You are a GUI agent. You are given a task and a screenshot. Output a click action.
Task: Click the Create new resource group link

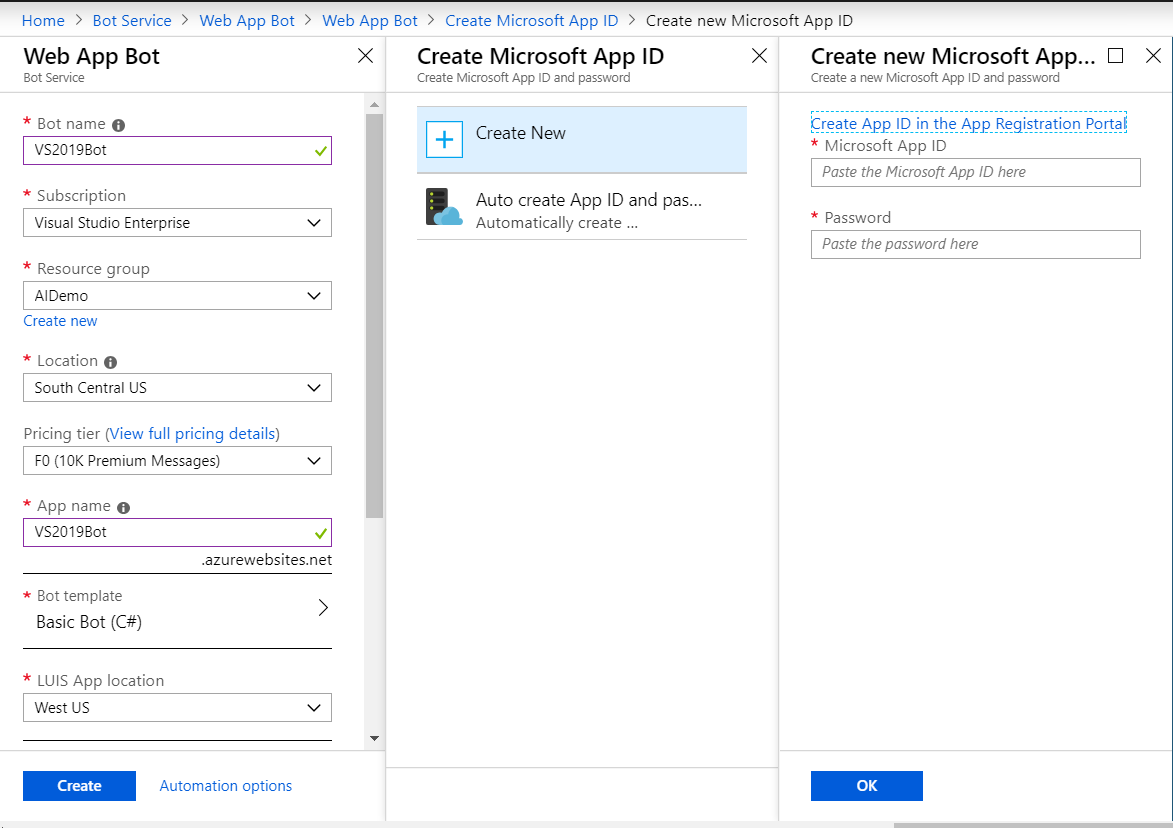click(x=61, y=321)
